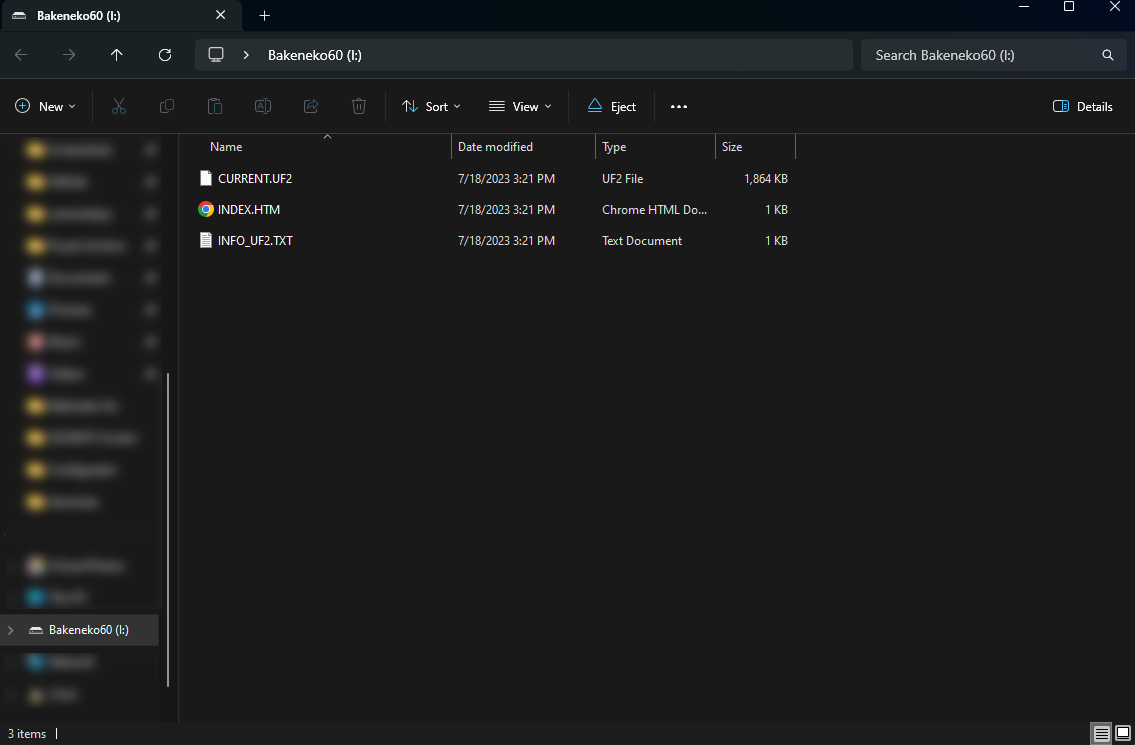1135x745 pixels.
Task: Expand the Bakeneko60 (I:) tree node
Action: tap(11, 630)
